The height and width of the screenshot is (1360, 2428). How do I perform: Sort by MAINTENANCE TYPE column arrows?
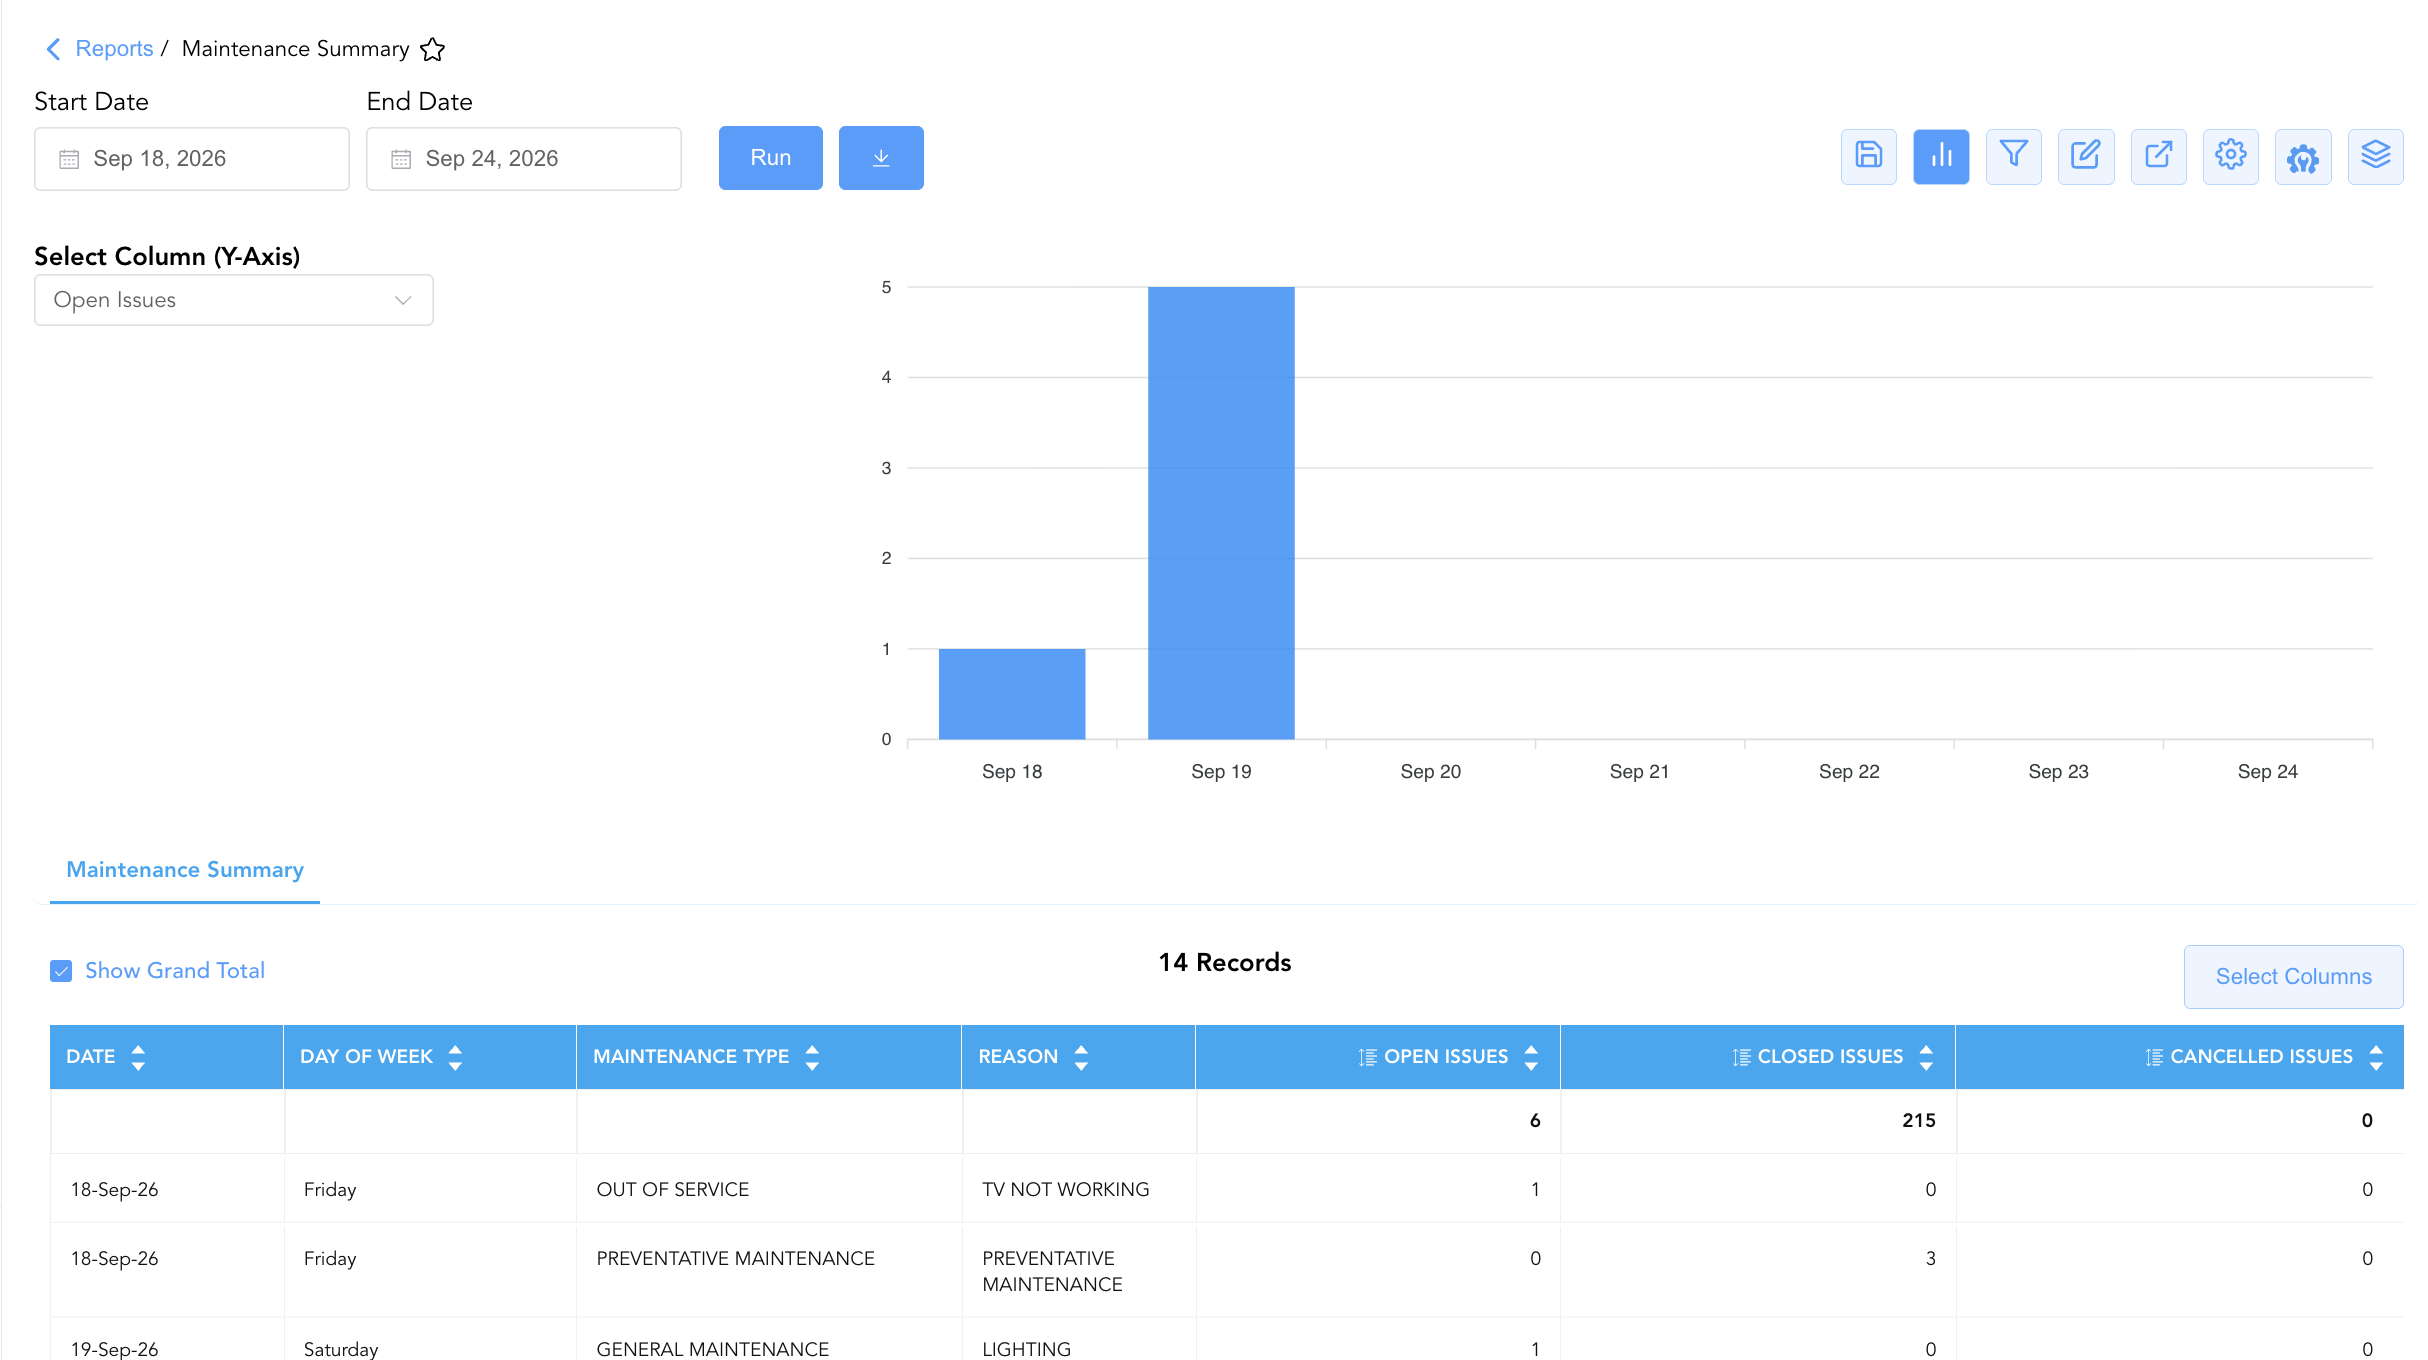[x=812, y=1057]
